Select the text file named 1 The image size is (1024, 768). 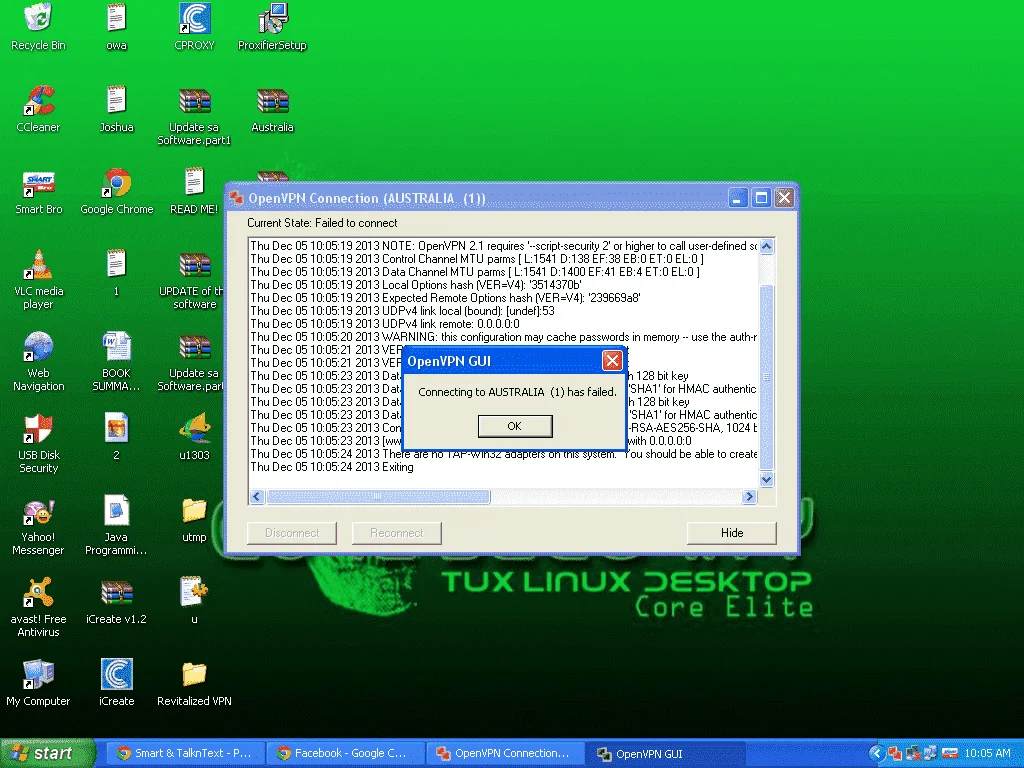[116, 264]
